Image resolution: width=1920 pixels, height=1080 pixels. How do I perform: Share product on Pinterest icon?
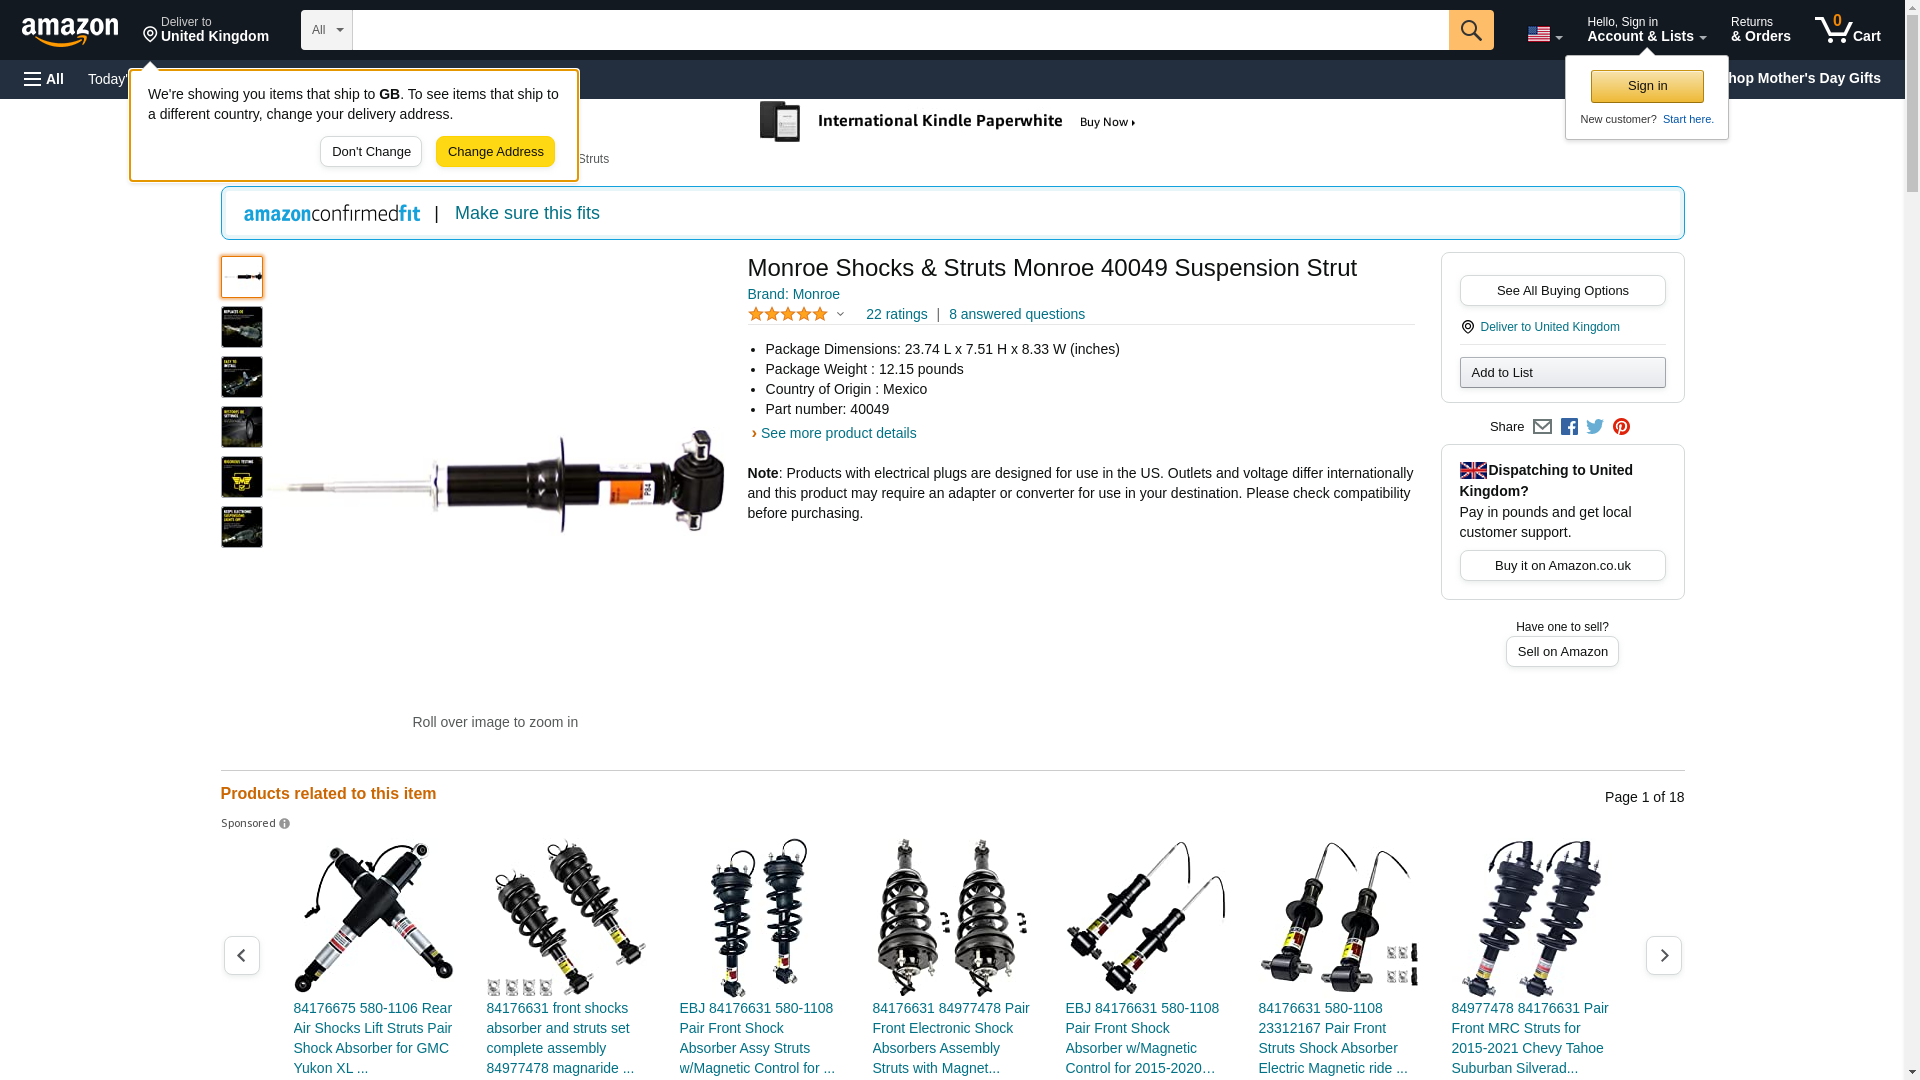point(1621,427)
